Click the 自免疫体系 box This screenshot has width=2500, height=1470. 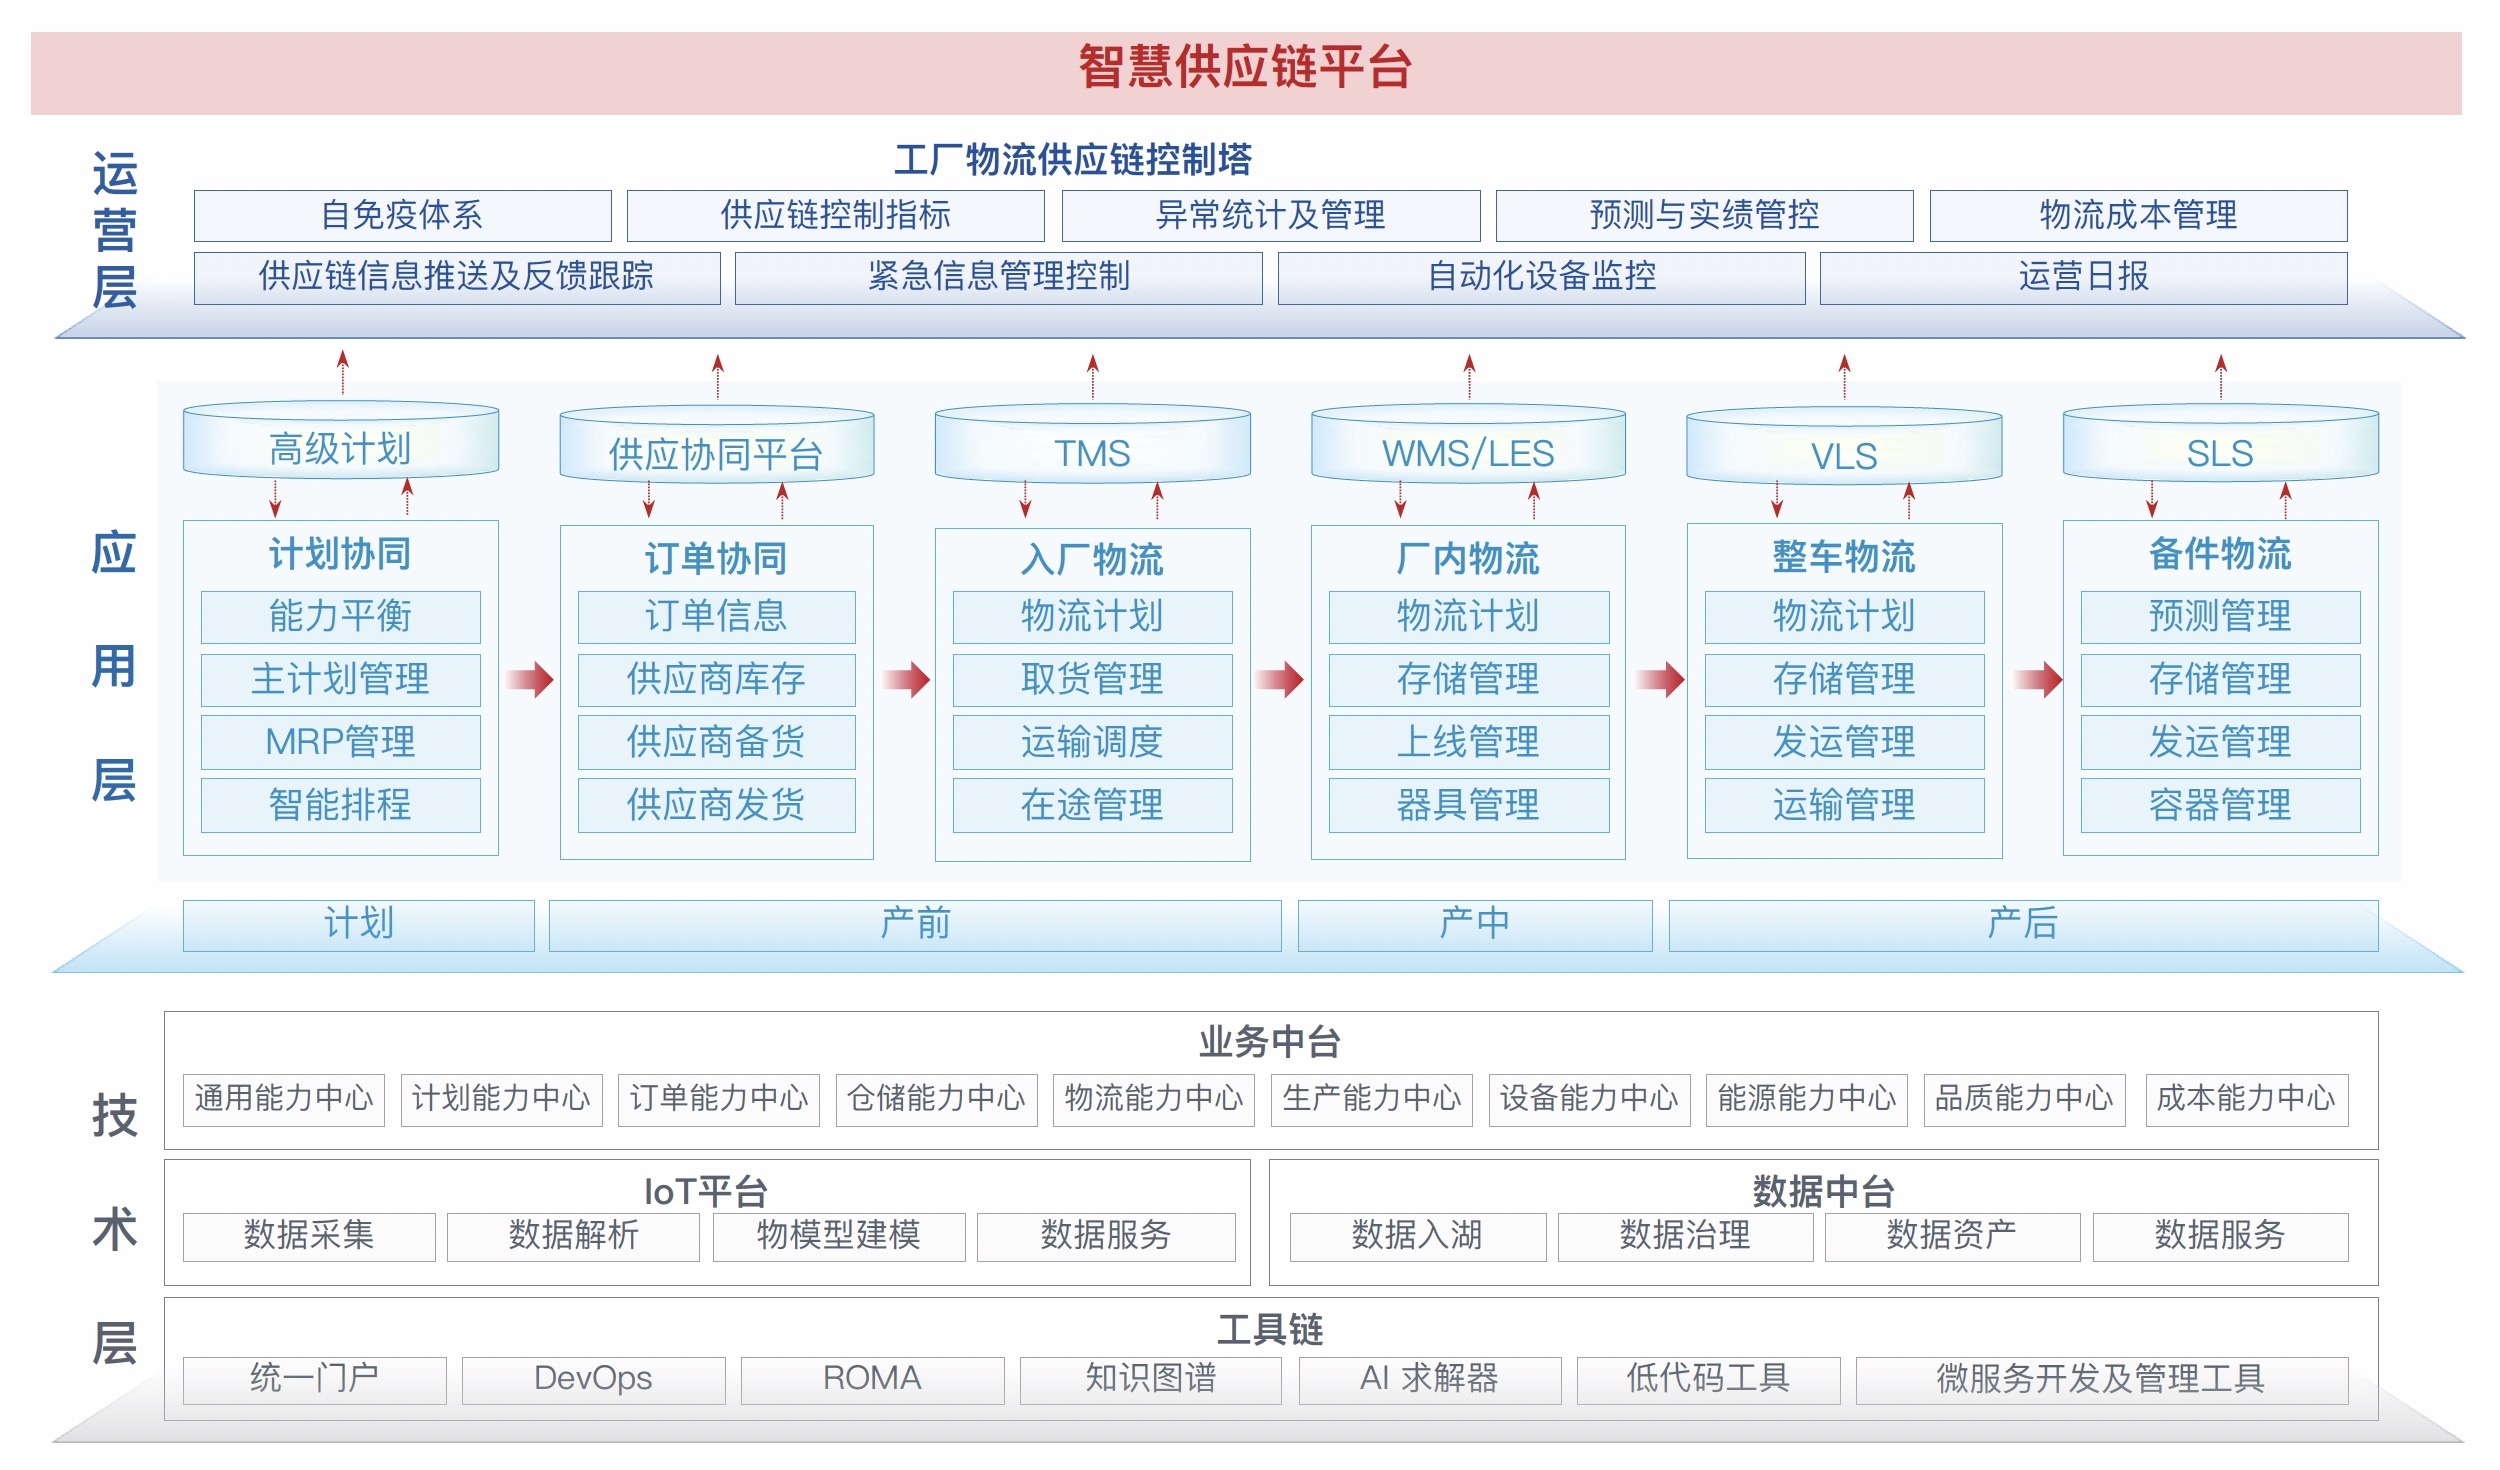tap(402, 215)
